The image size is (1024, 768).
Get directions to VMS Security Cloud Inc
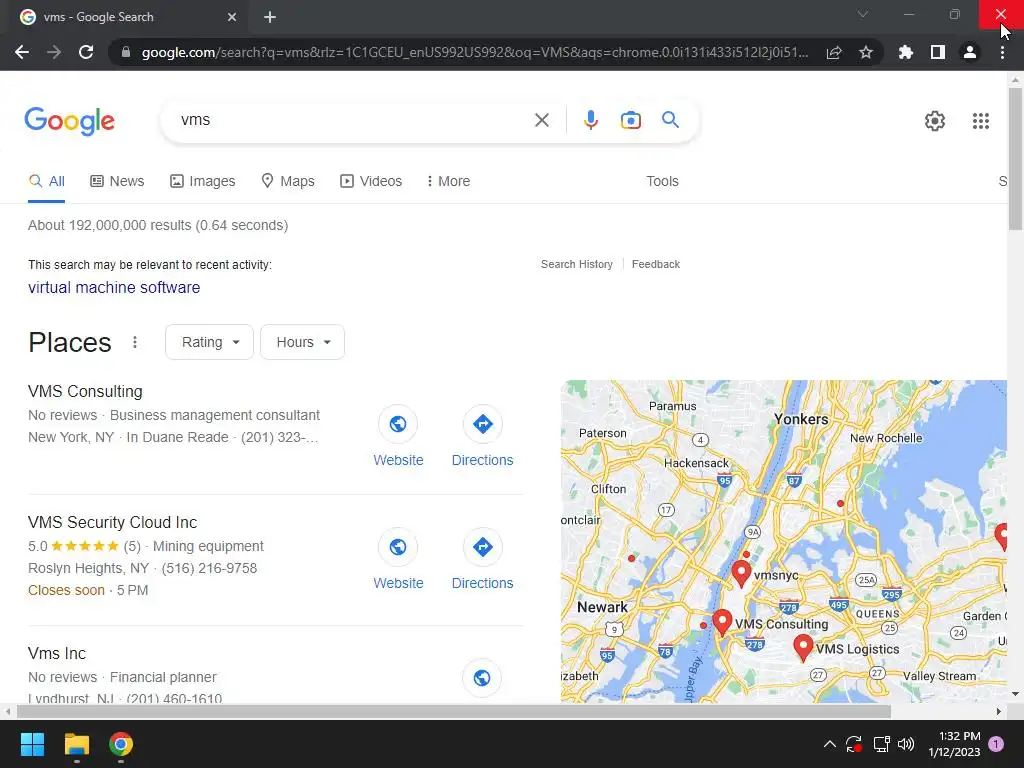(483, 547)
